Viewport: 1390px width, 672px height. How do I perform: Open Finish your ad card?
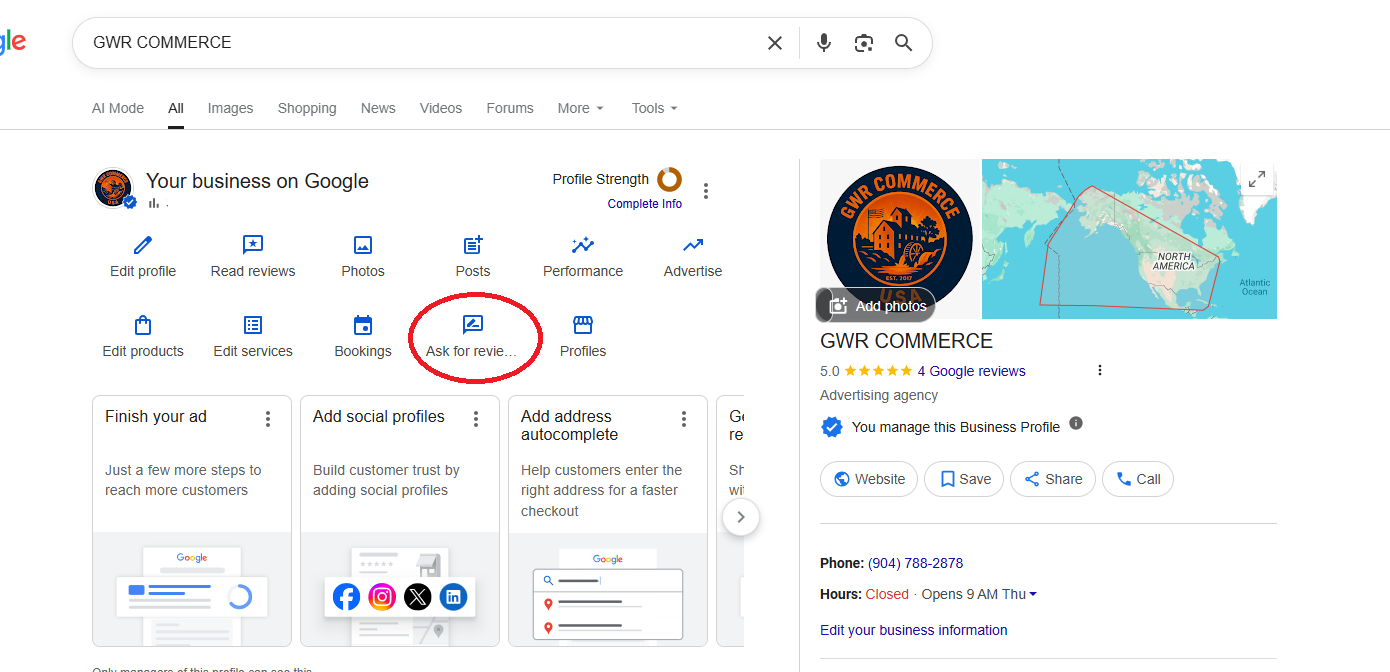coord(192,521)
